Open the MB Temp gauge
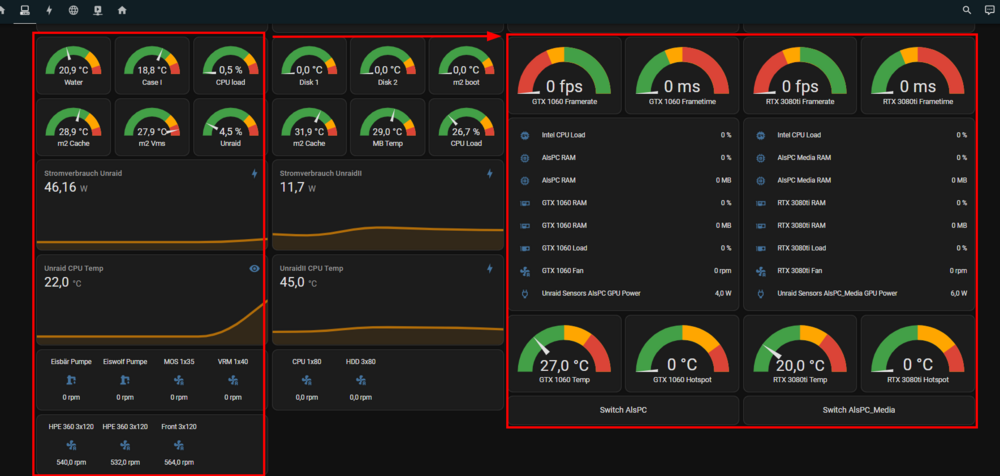Viewport: 1000px width, 476px height. pyautogui.click(x=387, y=127)
